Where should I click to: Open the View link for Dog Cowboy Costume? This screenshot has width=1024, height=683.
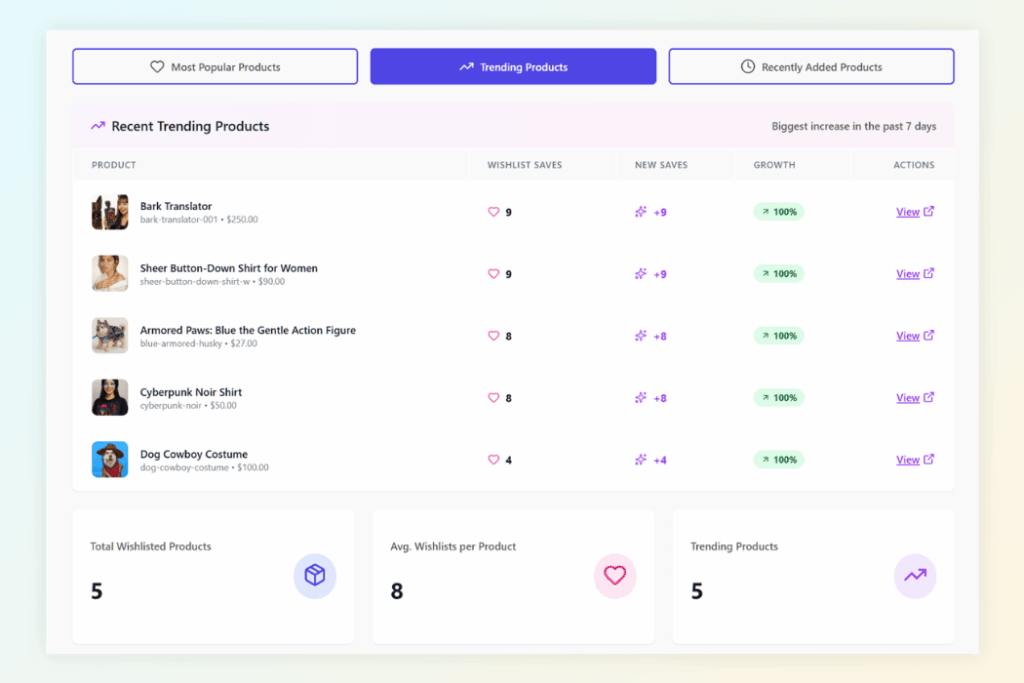click(x=908, y=460)
